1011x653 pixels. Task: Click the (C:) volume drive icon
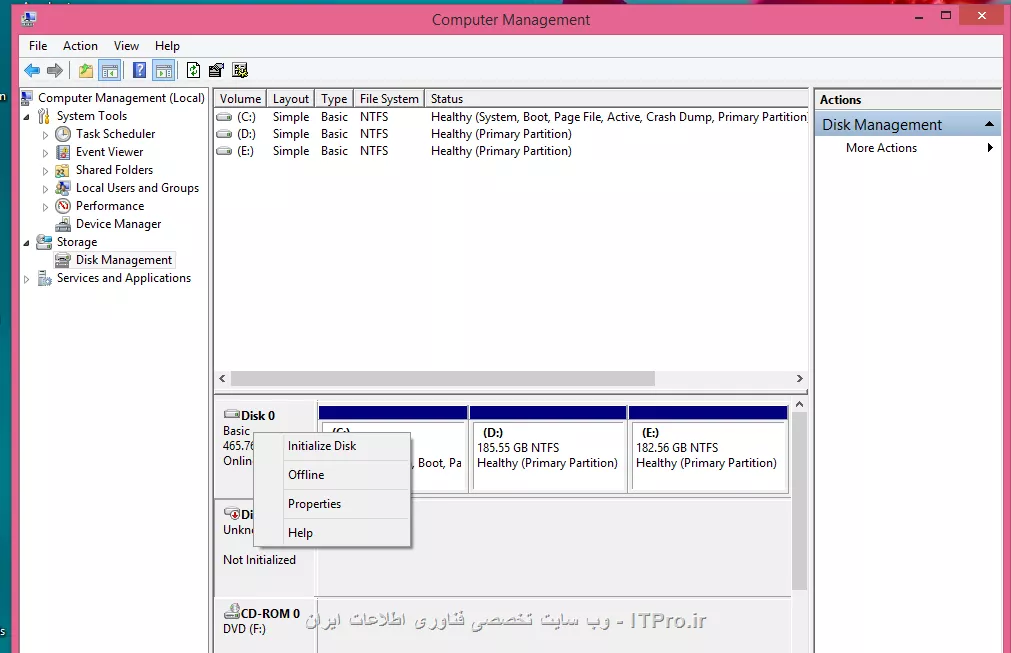(224, 117)
